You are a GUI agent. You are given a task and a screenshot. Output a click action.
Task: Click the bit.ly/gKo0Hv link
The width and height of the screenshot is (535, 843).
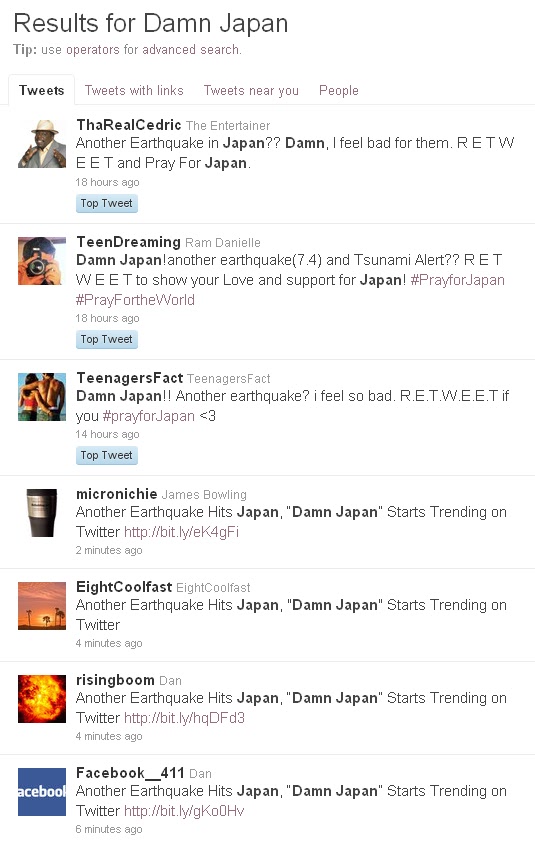tap(184, 811)
